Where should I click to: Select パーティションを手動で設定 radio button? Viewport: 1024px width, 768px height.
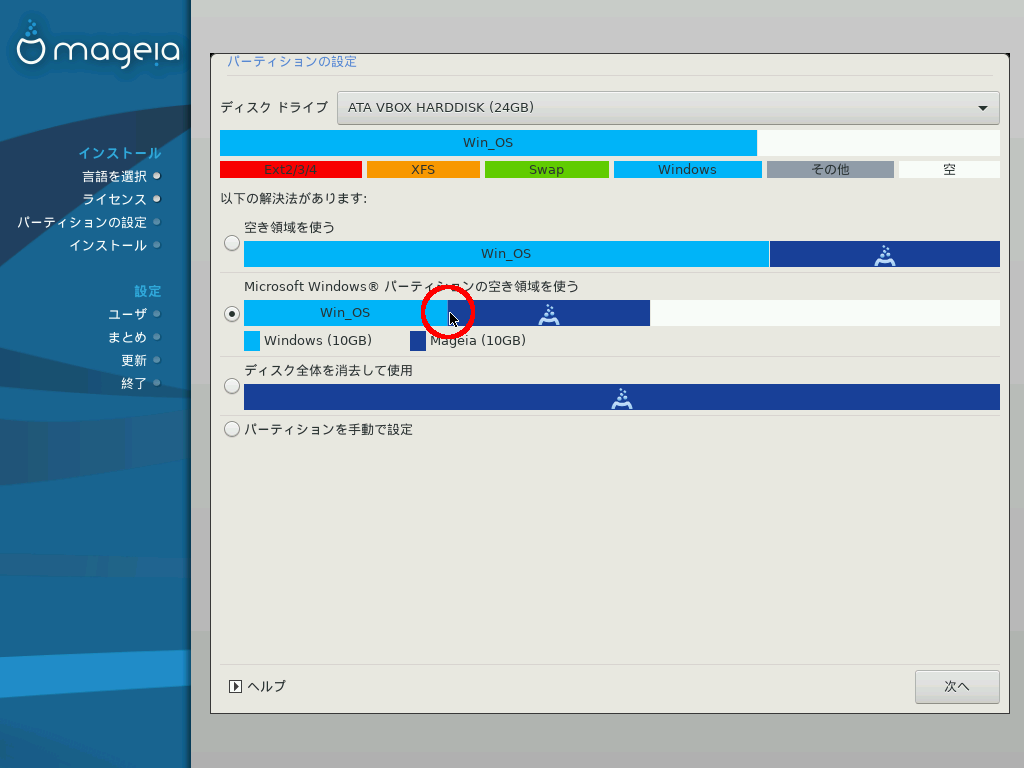(232, 429)
